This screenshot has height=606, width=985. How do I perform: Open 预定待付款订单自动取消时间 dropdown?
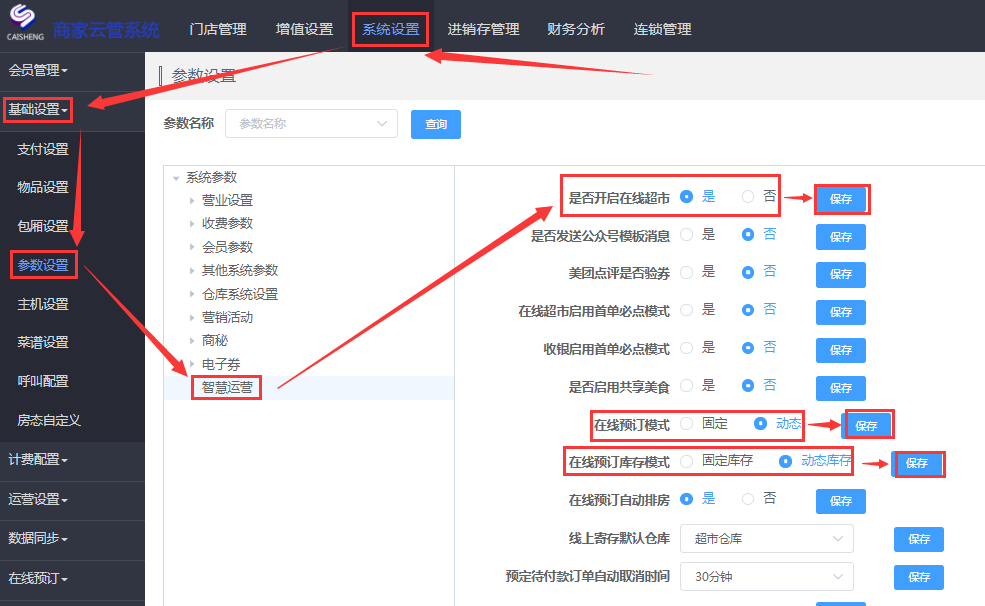click(x=766, y=576)
